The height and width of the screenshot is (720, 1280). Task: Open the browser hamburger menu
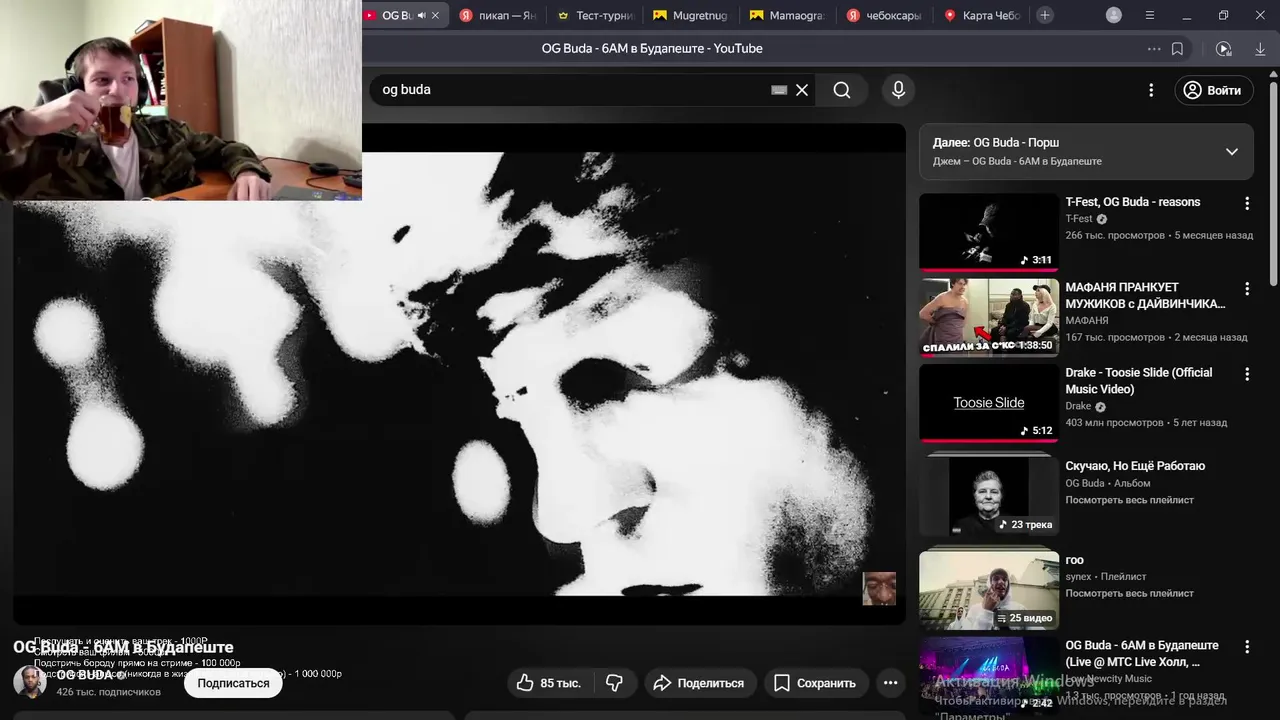[1150, 15]
